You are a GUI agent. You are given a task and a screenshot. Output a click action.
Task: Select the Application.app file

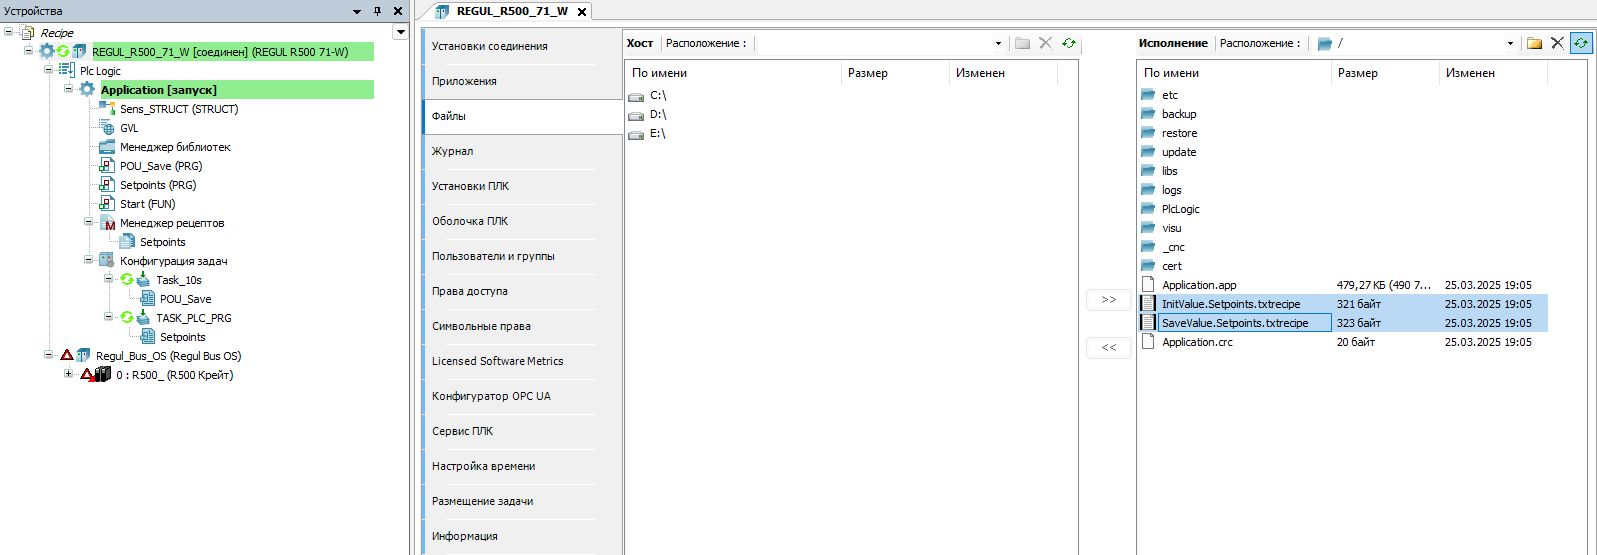(1198, 285)
